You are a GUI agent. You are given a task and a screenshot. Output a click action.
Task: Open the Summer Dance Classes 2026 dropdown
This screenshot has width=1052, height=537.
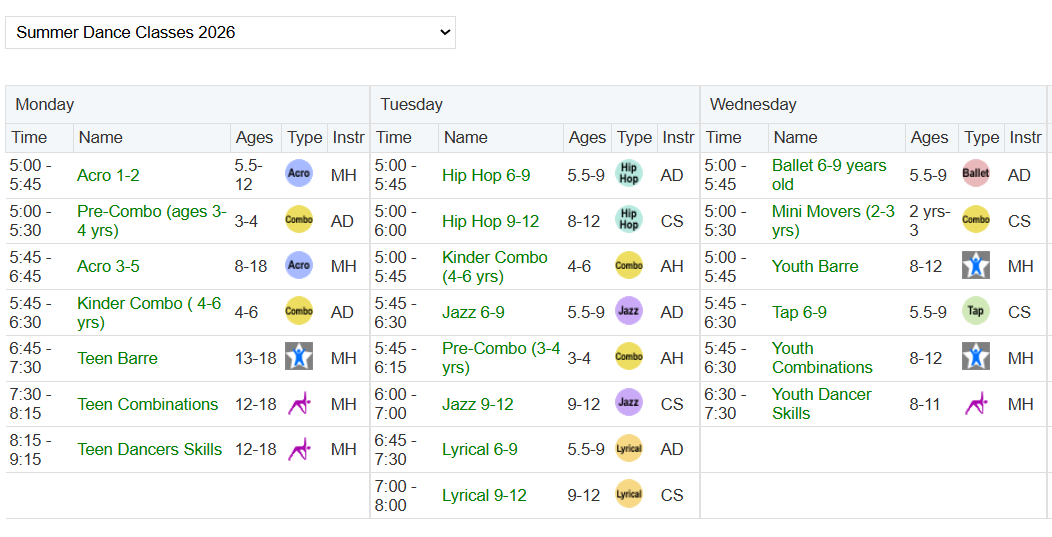(x=230, y=32)
